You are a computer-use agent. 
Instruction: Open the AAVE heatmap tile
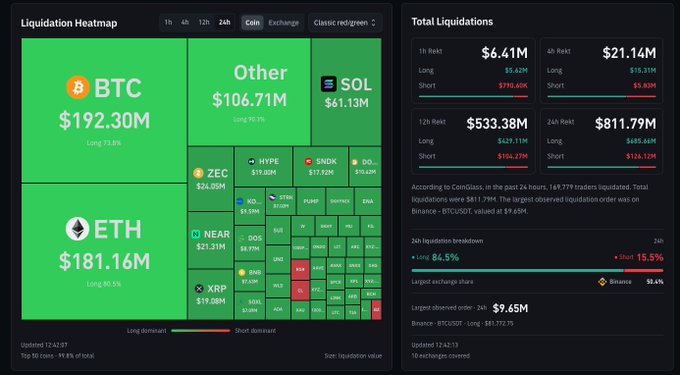[318, 268]
